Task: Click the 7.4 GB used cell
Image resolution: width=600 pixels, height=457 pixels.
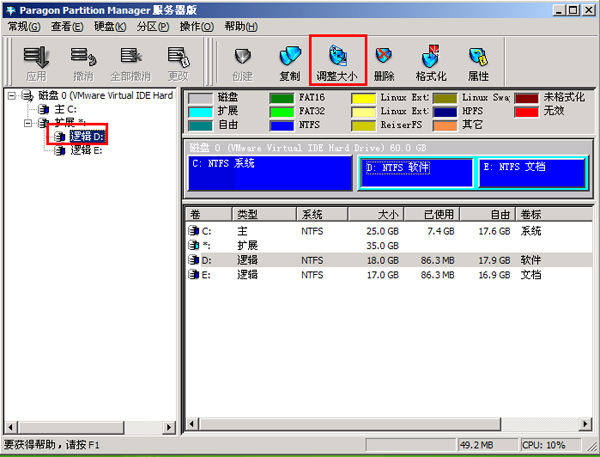Action: [441, 231]
